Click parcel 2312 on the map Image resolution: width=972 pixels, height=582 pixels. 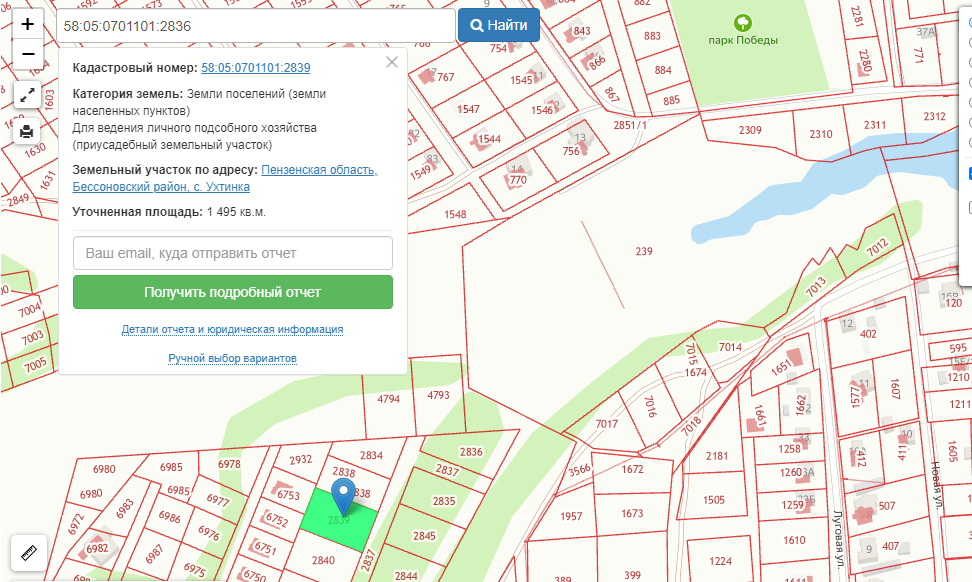(934, 117)
